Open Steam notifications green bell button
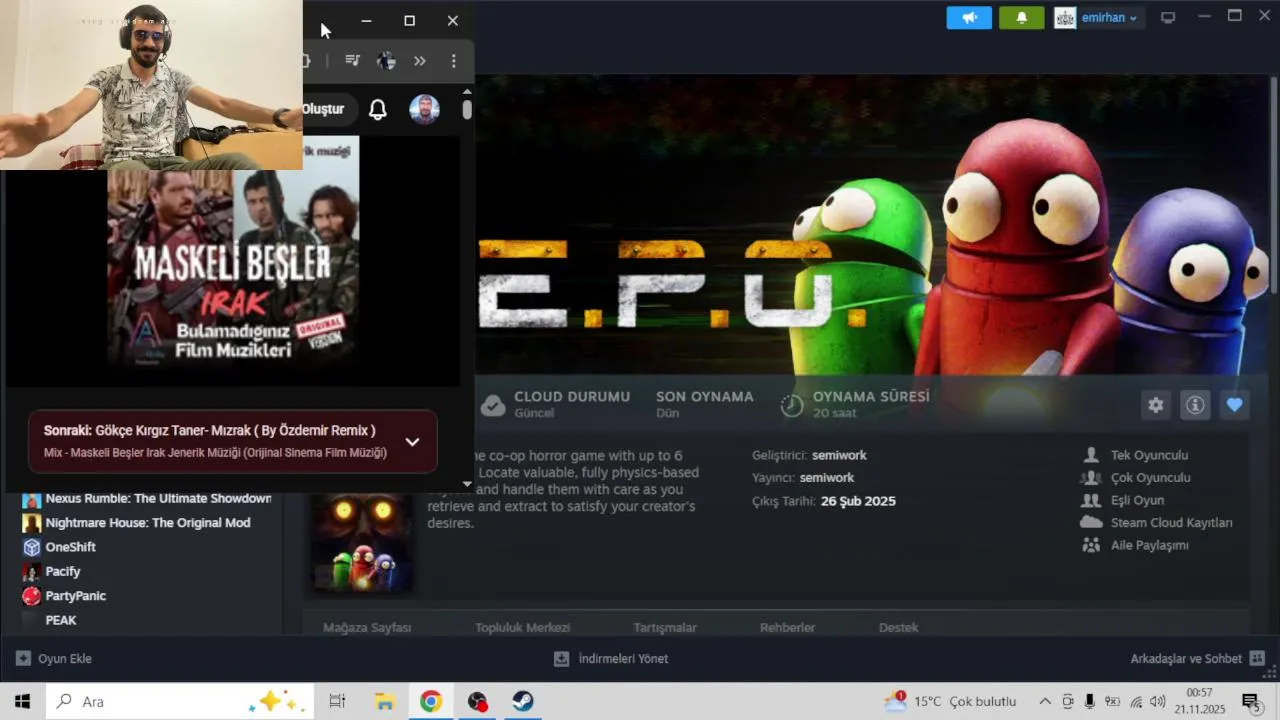This screenshot has width=1280, height=720. (x=1021, y=18)
